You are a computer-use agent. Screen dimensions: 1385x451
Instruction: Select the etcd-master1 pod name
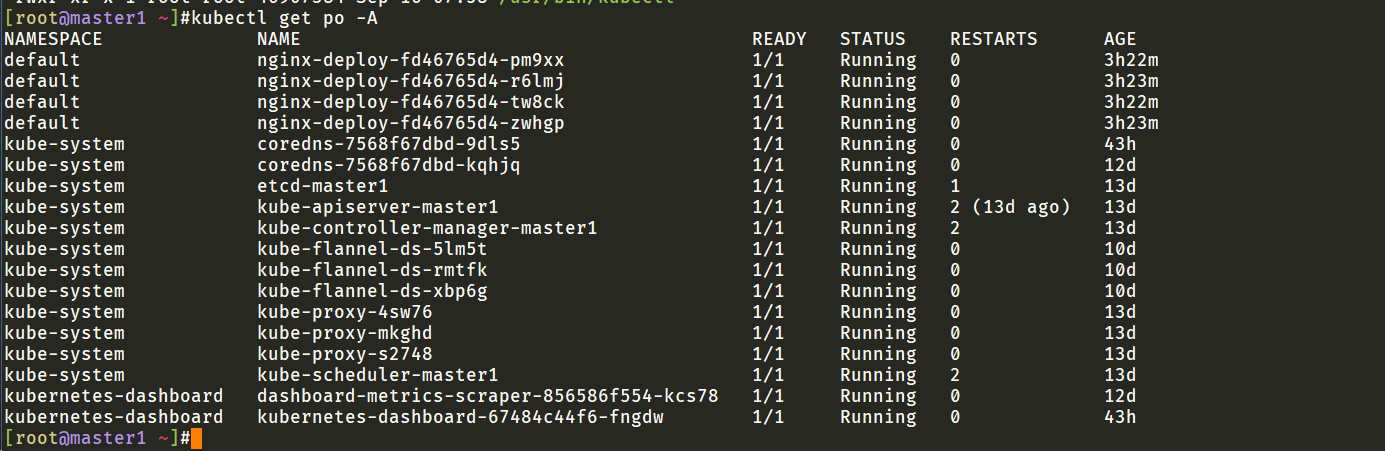(322, 186)
